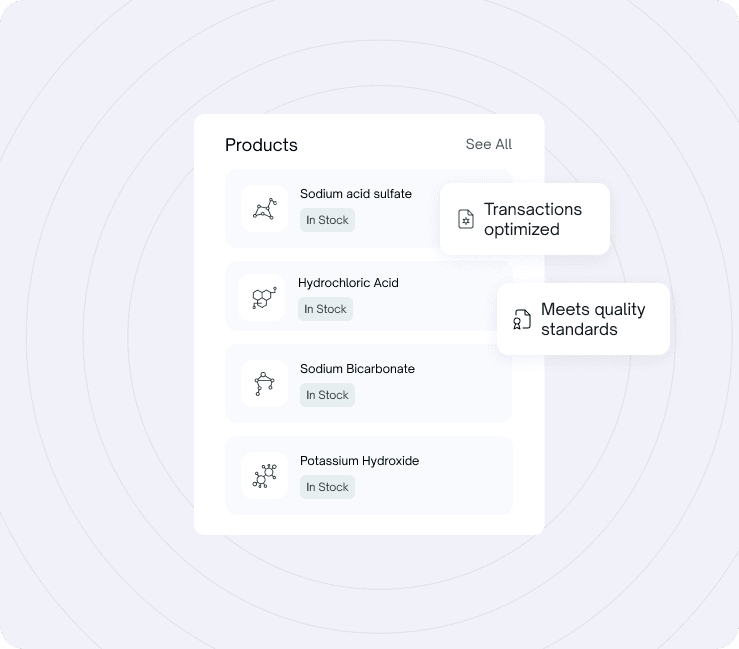Viewport: 739px width, 649px height.
Task: Click In Stock badge under Sodium acid sulfate
Action: coord(328,220)
